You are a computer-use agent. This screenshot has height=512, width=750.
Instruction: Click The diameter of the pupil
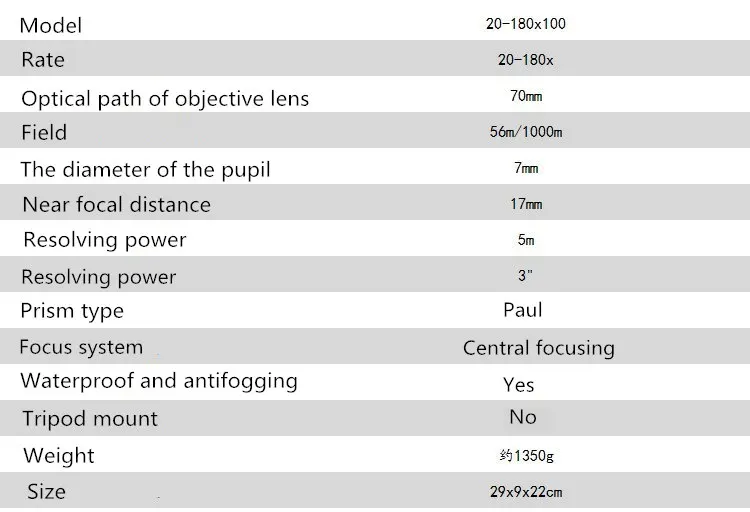click(x=145, y=170)
